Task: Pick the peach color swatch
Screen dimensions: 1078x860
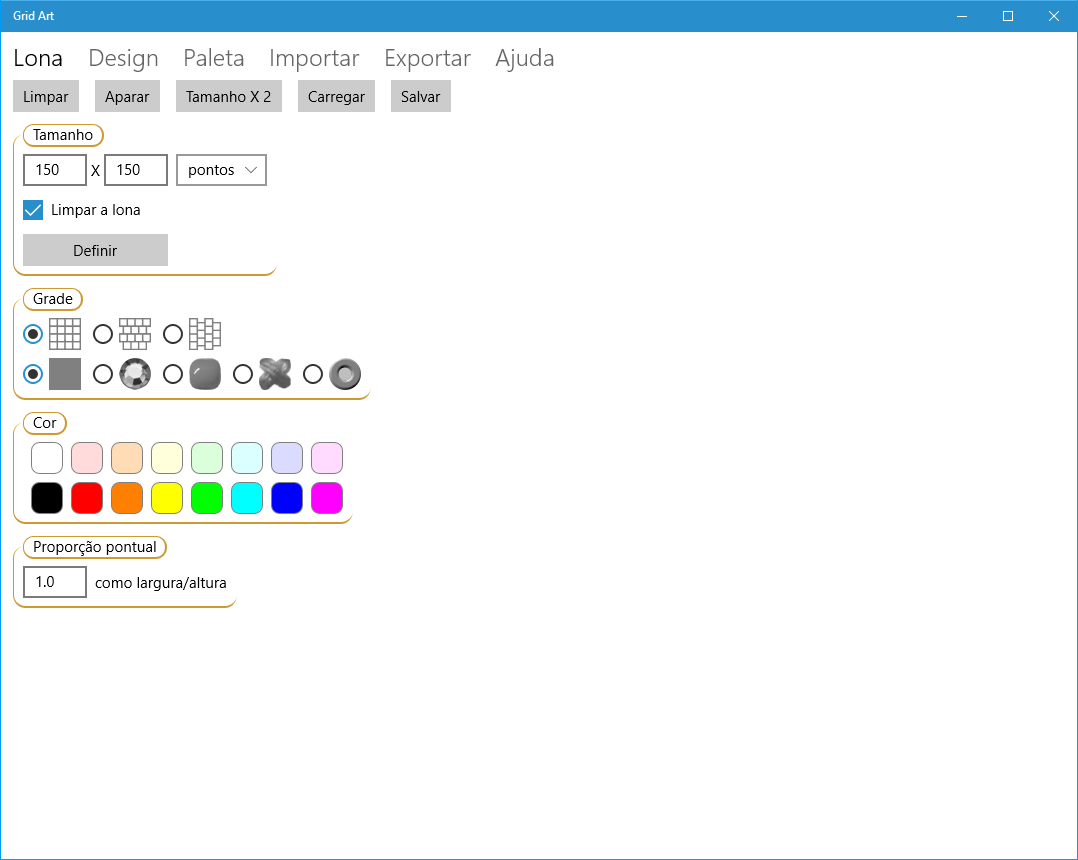Action: 127,458
